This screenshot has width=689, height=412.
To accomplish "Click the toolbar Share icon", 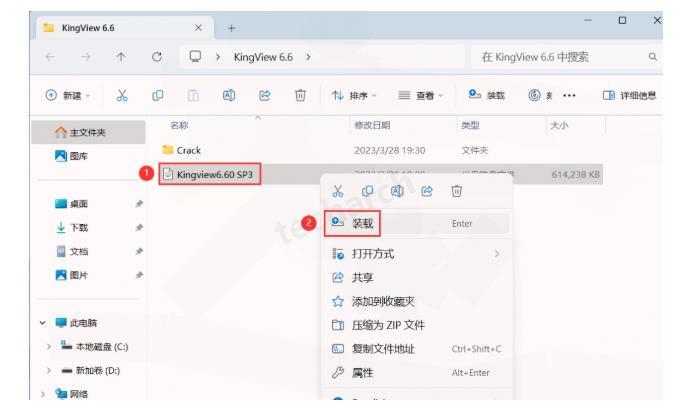I will [265, 95].
